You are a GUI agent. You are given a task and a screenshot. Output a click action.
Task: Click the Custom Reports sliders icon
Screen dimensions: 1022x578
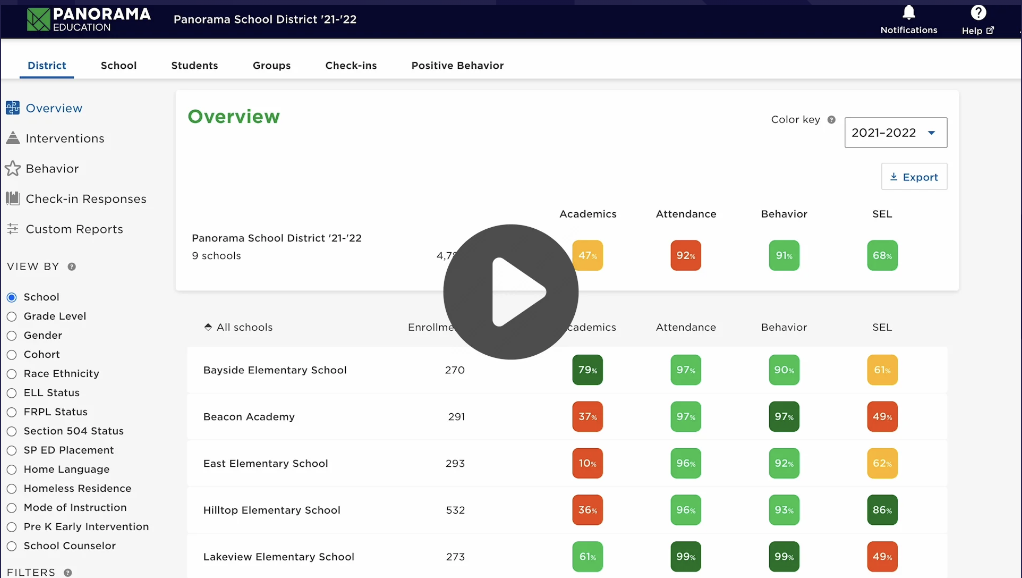[12, 229]
